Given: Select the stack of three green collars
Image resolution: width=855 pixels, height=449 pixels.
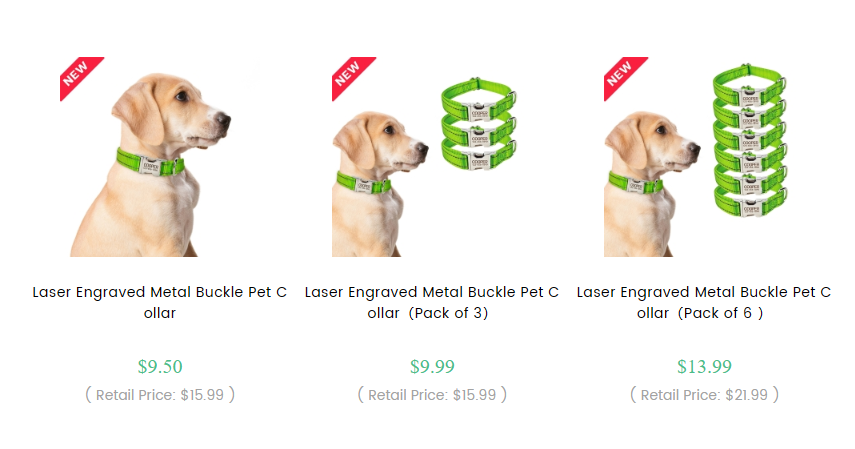Looking at the screenshot, I should pos(479,124).
